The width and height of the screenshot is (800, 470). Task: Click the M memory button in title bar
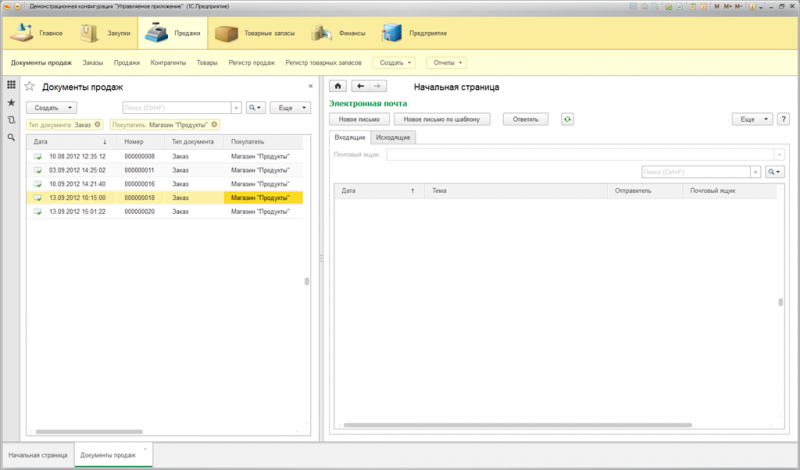coord(717,7)
